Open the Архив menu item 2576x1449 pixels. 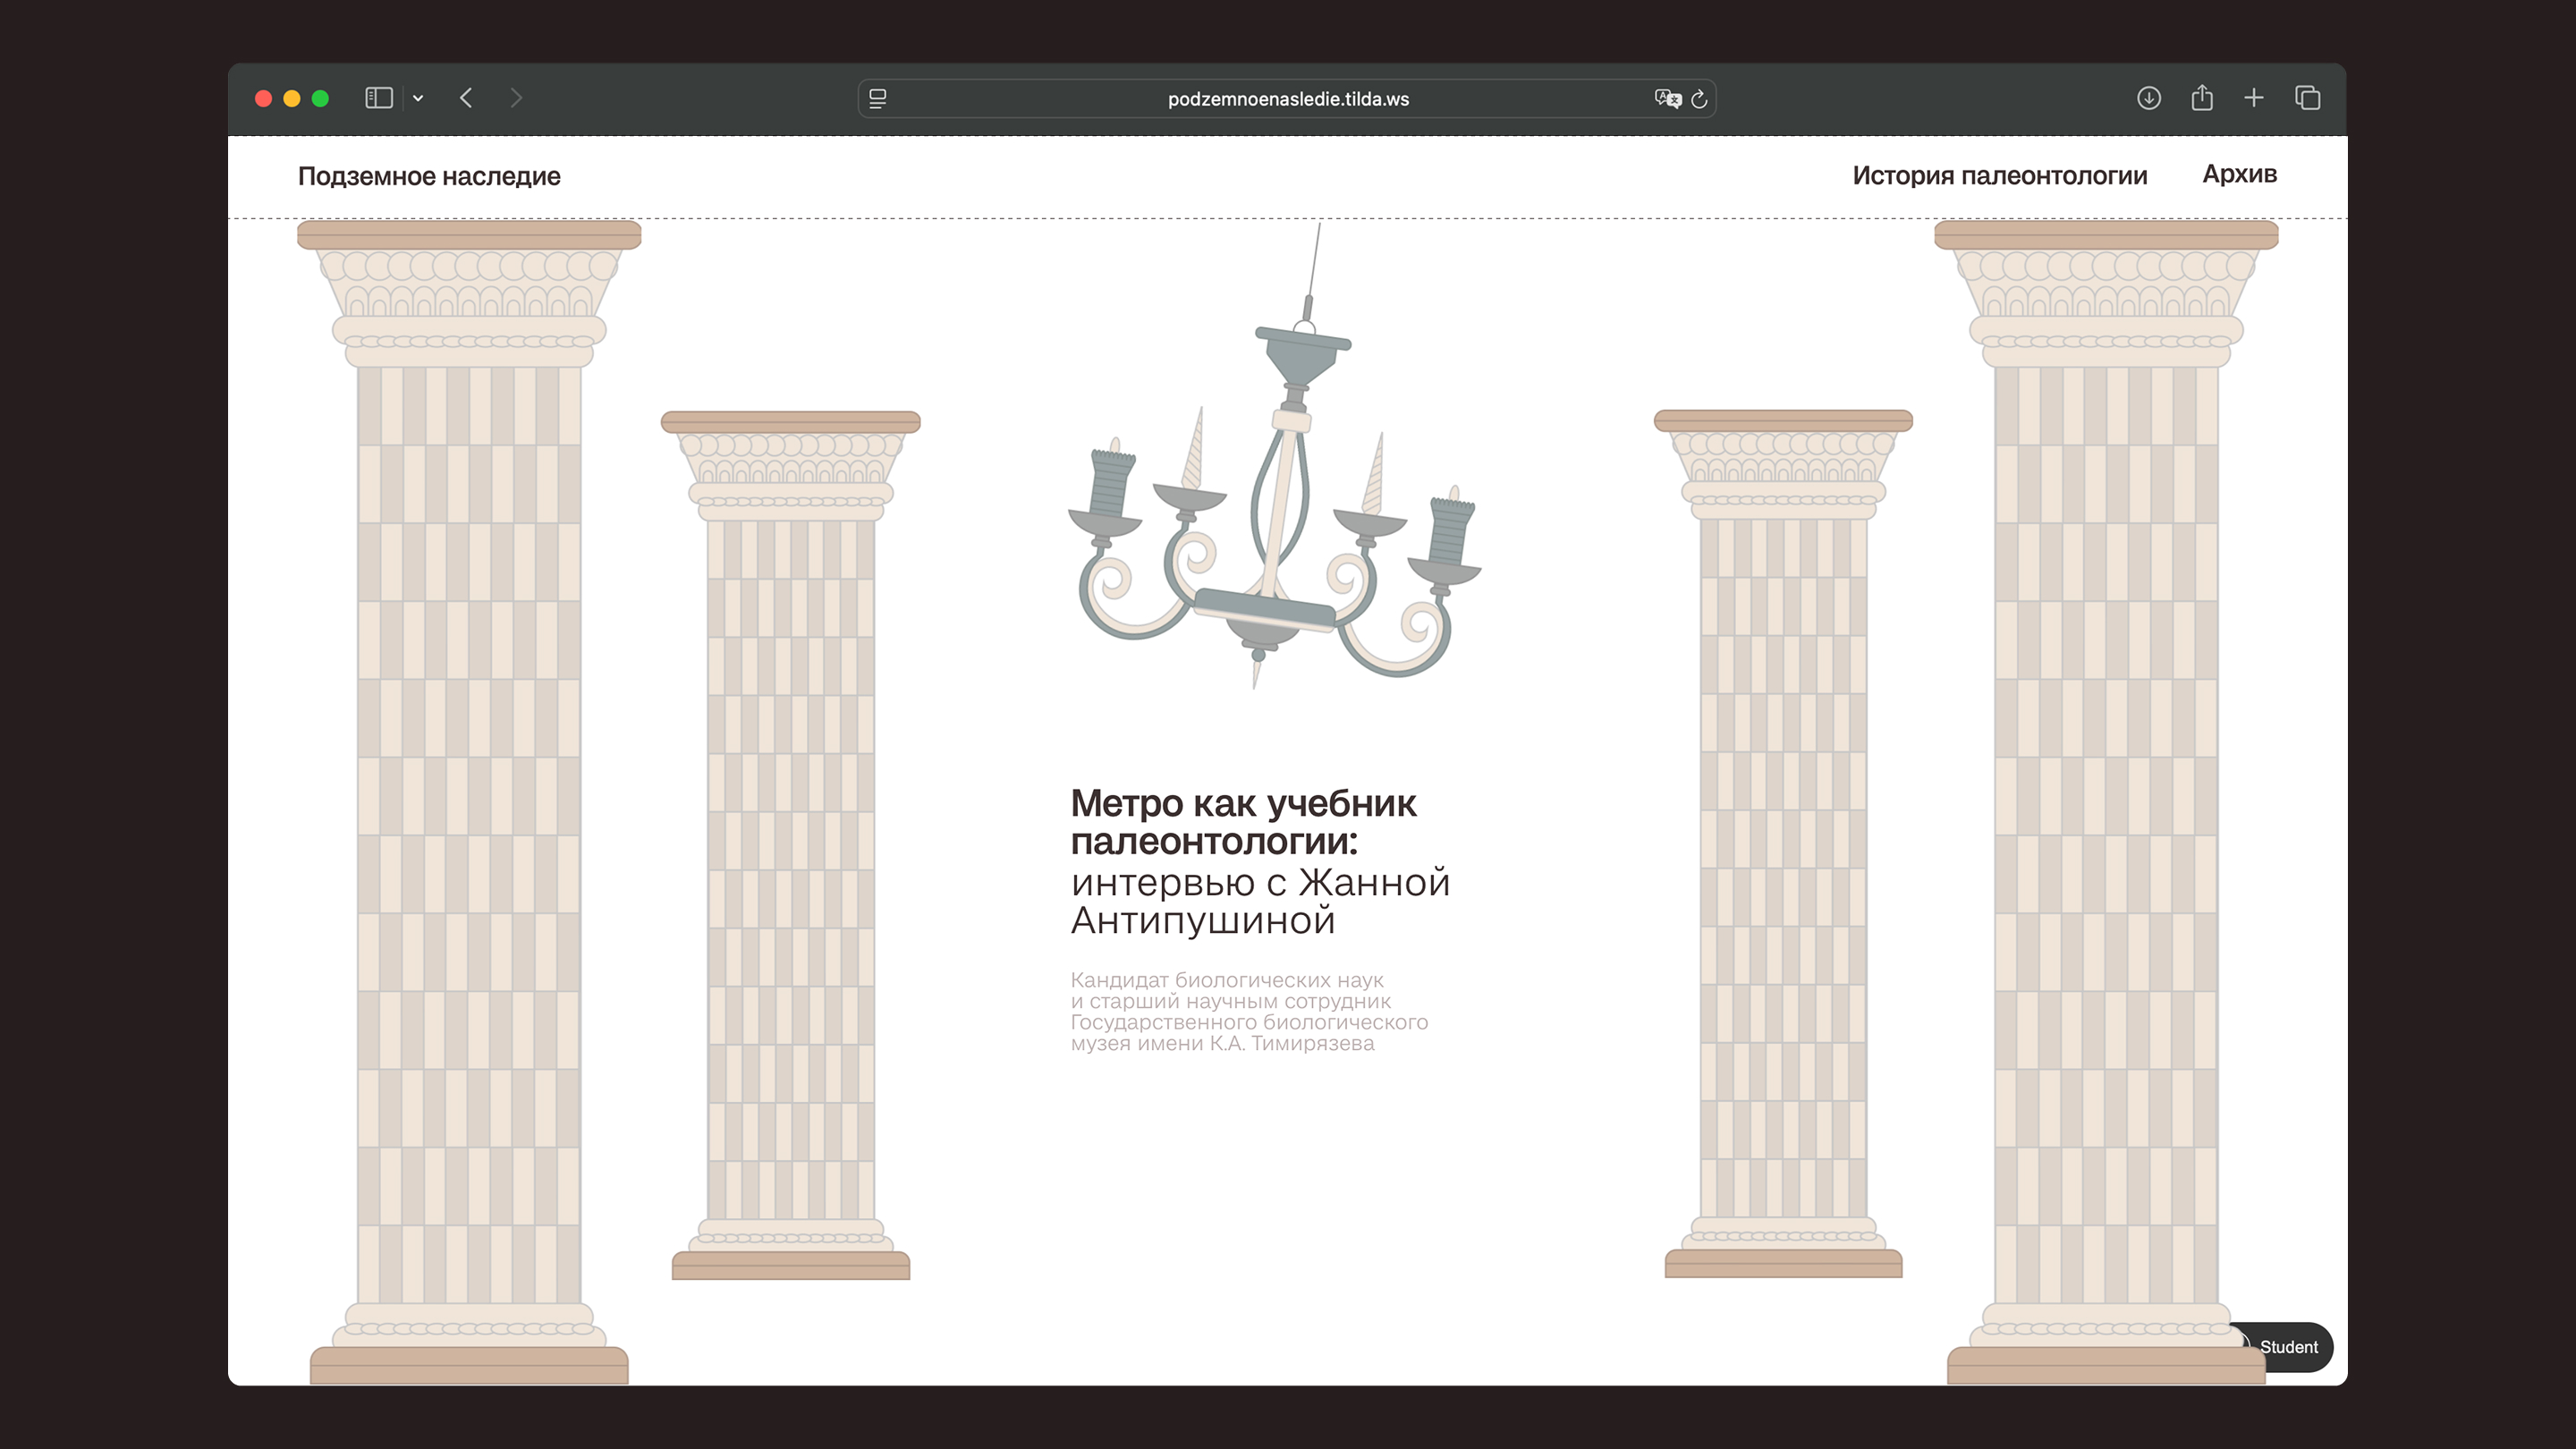[2239, 174]
